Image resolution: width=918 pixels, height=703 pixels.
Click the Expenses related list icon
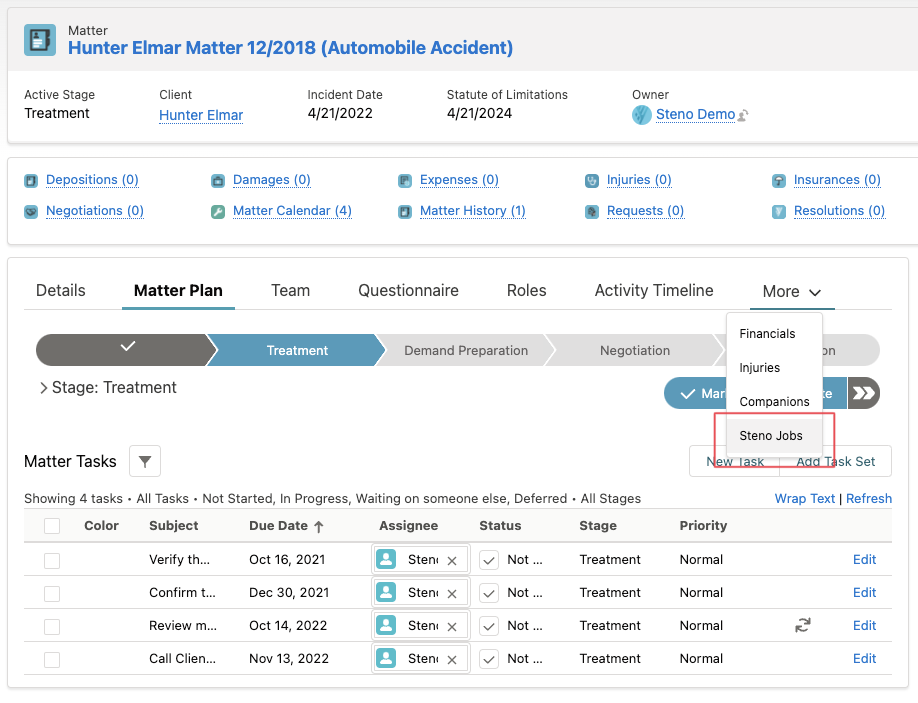[x=405, y=181]
